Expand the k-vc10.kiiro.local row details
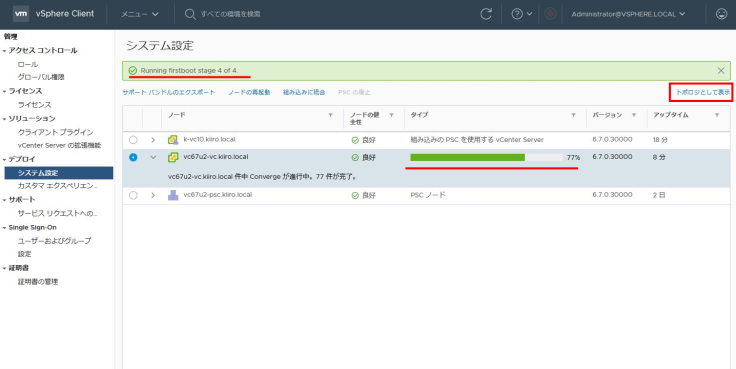 tap(153, 140)
